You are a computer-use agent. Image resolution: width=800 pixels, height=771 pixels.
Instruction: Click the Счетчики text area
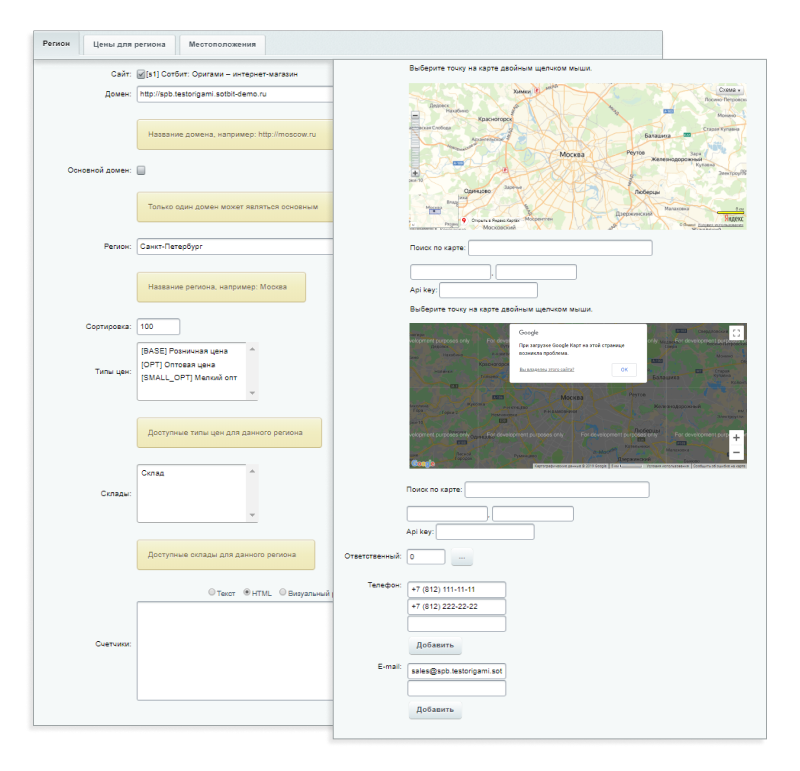pyautogui.click(x=235, y=651)
